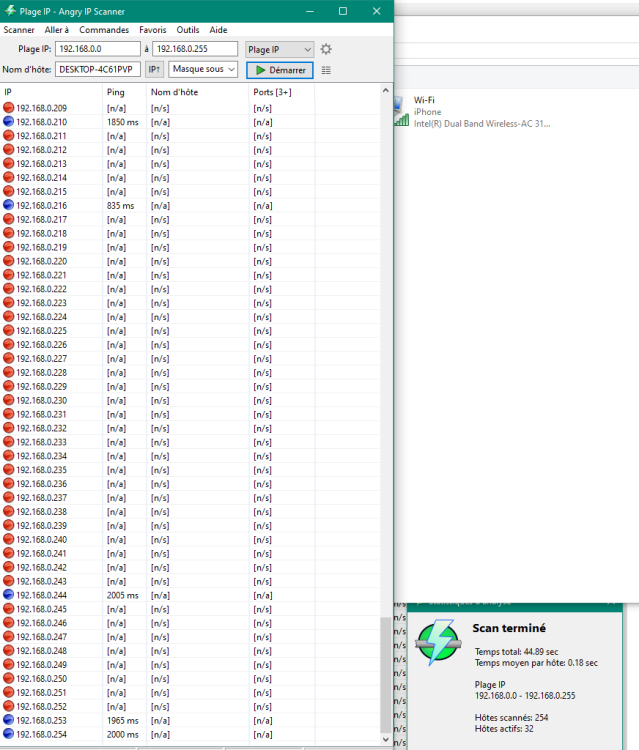
Task: Select the row text 192.168.0.212
Action: pos(42,150)
